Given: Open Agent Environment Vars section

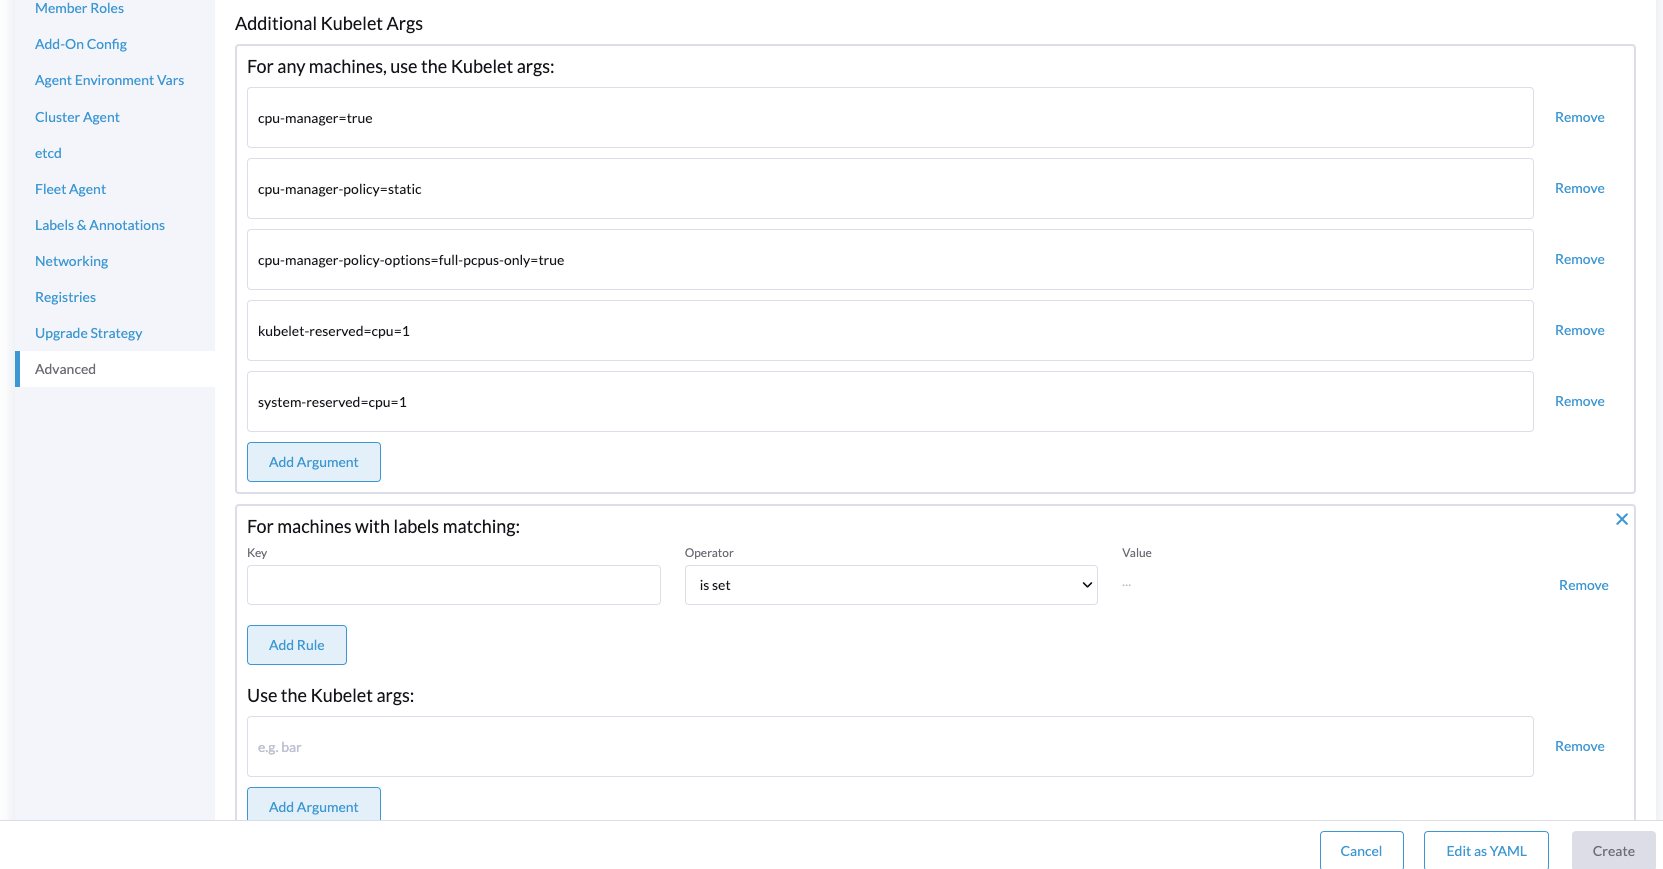Looking at the screenshot, I should (x=109, y=80).
